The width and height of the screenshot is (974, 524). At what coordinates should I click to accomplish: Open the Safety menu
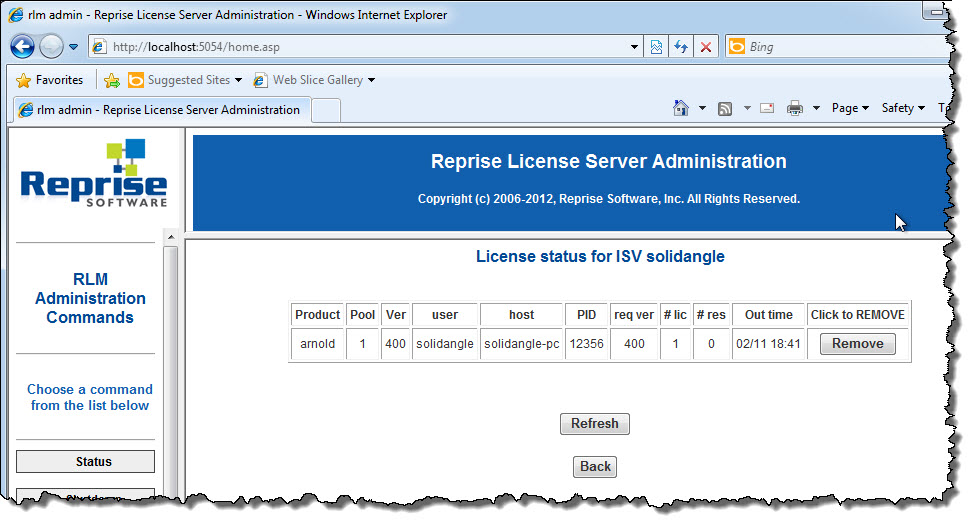point(903,108)
